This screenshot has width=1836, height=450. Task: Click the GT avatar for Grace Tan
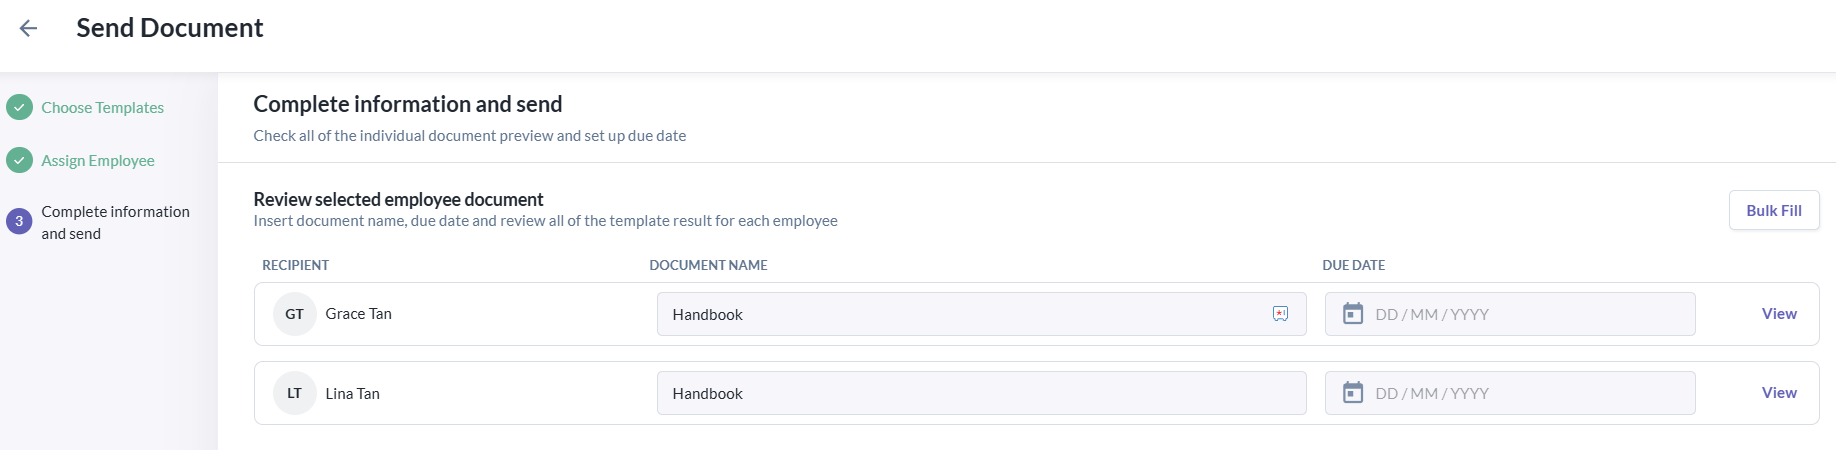[x=294, y=314]
